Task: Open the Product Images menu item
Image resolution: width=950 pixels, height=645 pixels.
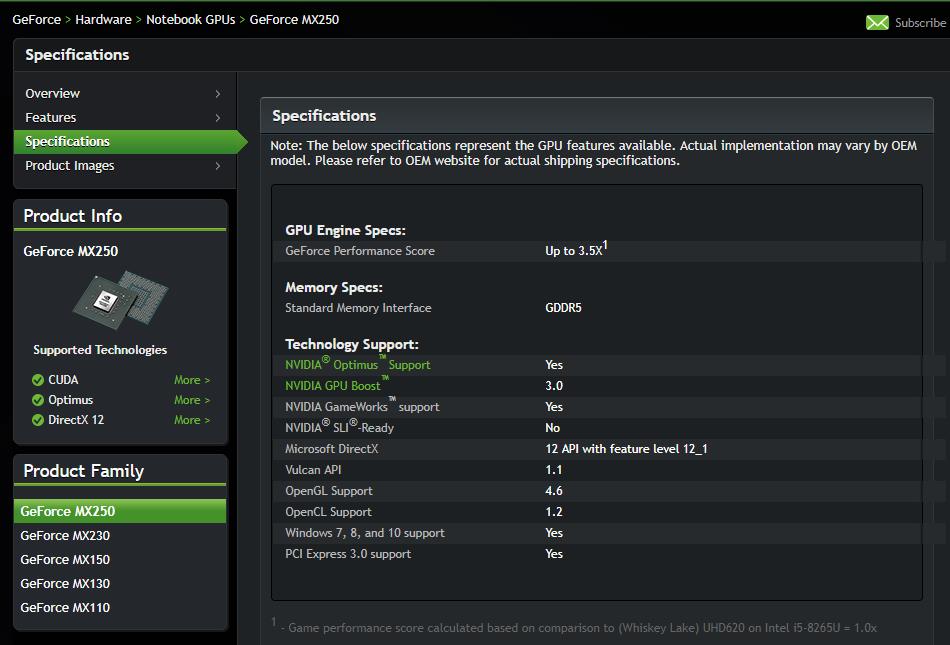Action: pos(70,166)
